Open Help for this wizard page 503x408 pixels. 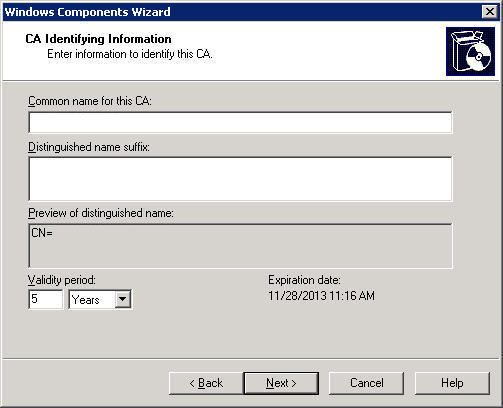tap(452, 383)
